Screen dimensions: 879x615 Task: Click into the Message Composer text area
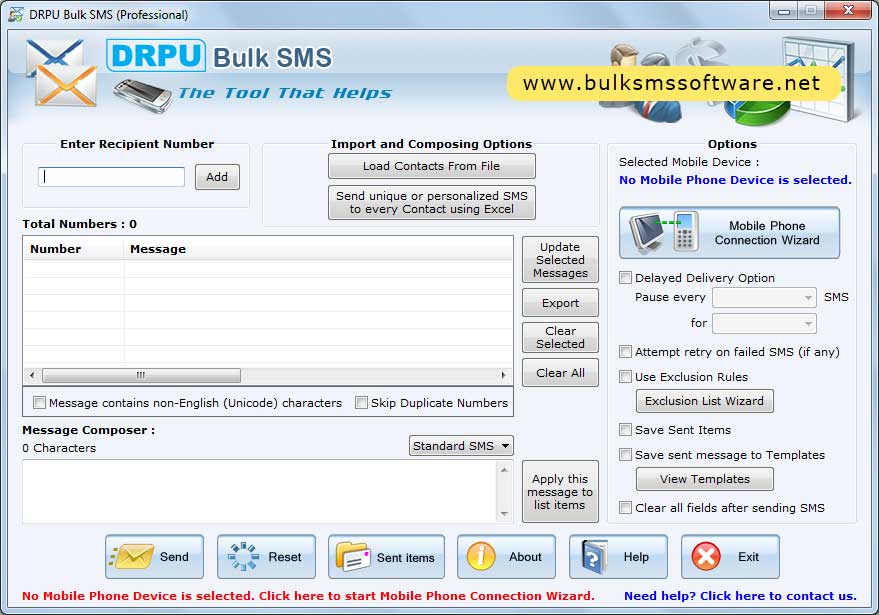point(260,492)
